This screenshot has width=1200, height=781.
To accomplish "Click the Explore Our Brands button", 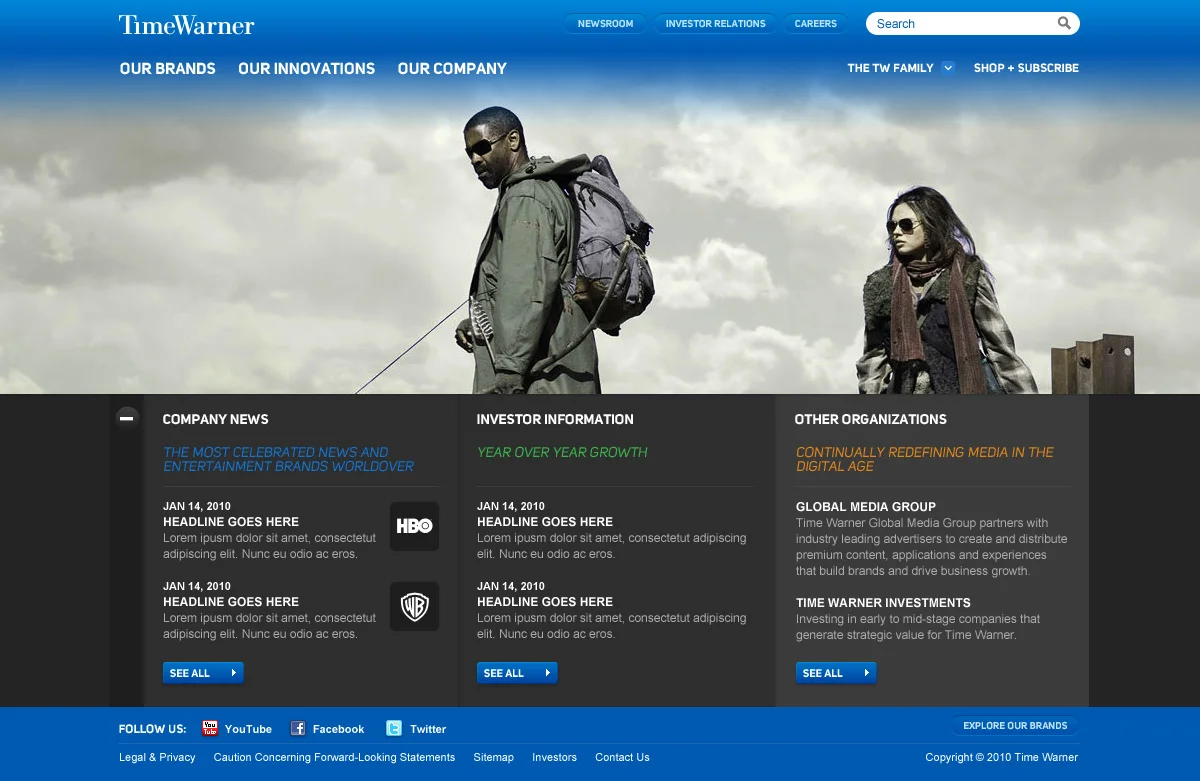I will tap(1015, 726).
